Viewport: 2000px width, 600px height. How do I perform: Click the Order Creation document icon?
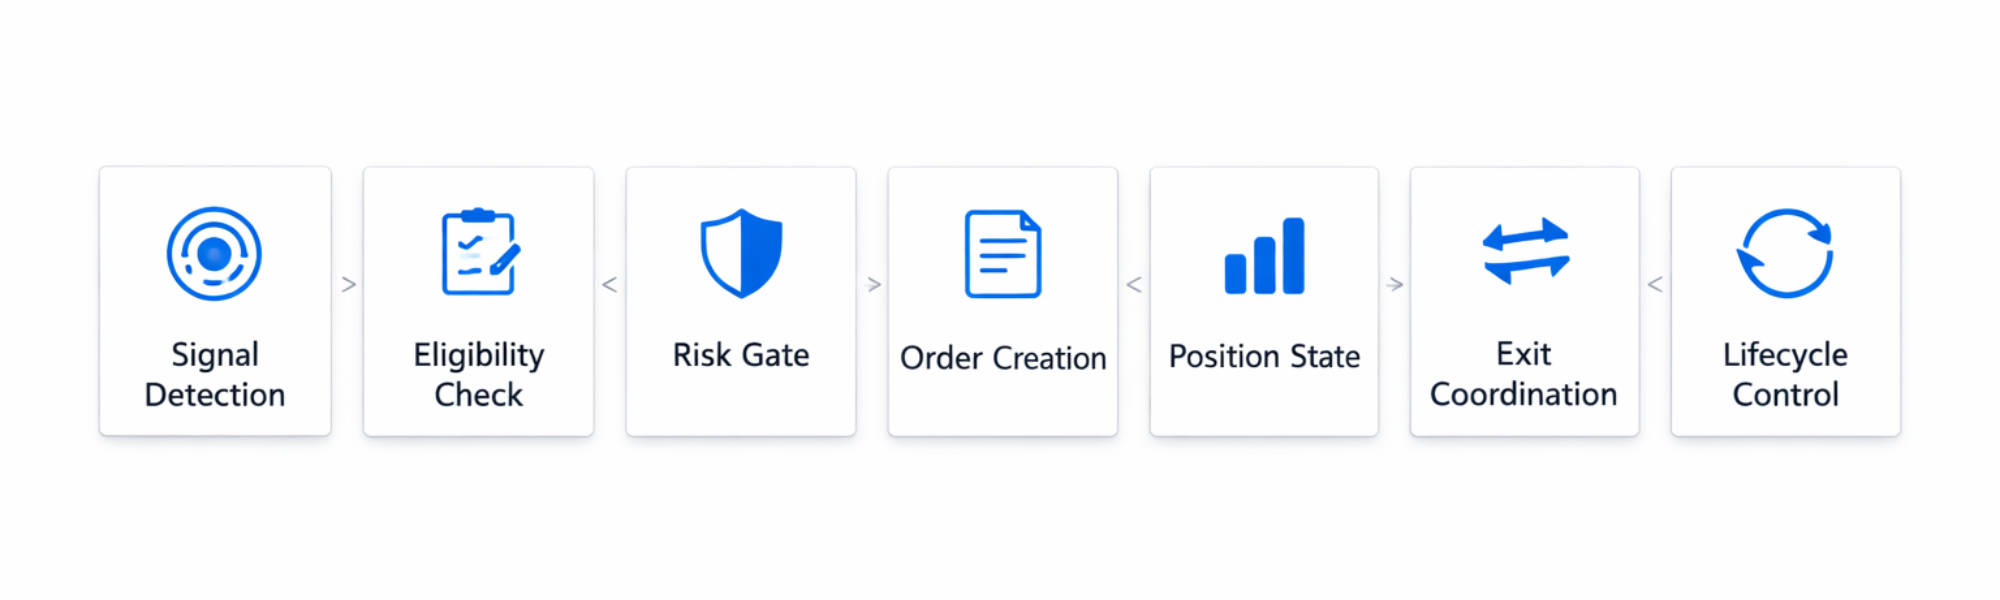click(x=1003, y=254)
